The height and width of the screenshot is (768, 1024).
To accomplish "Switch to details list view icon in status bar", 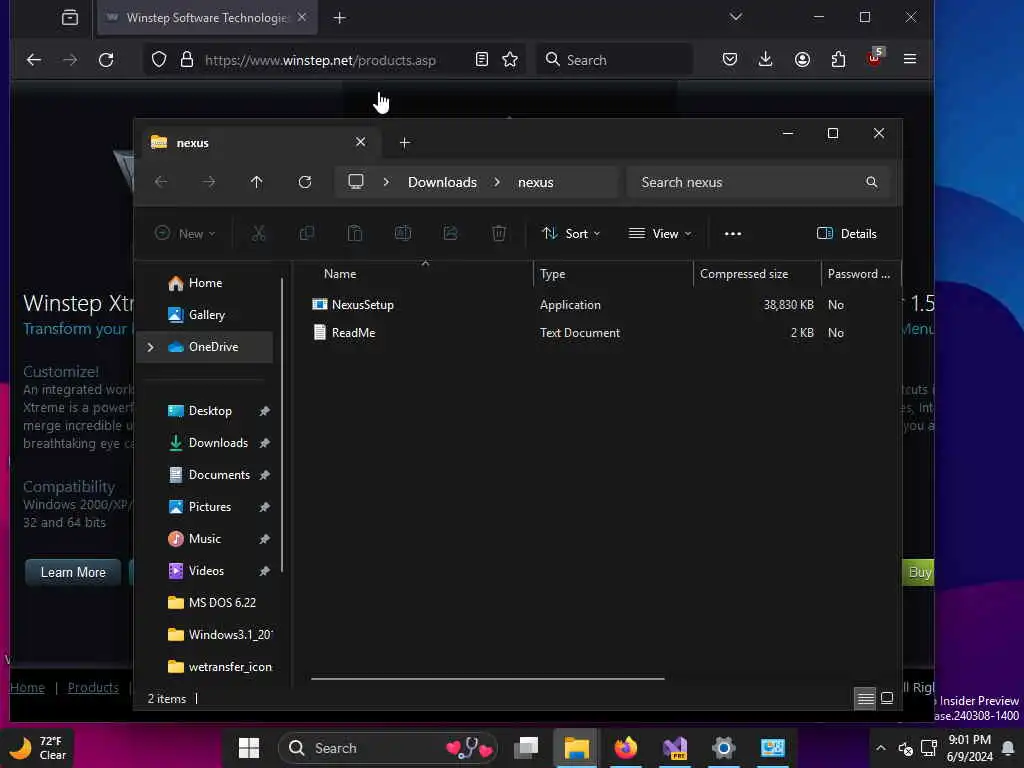I will click(x=865, y=699).
